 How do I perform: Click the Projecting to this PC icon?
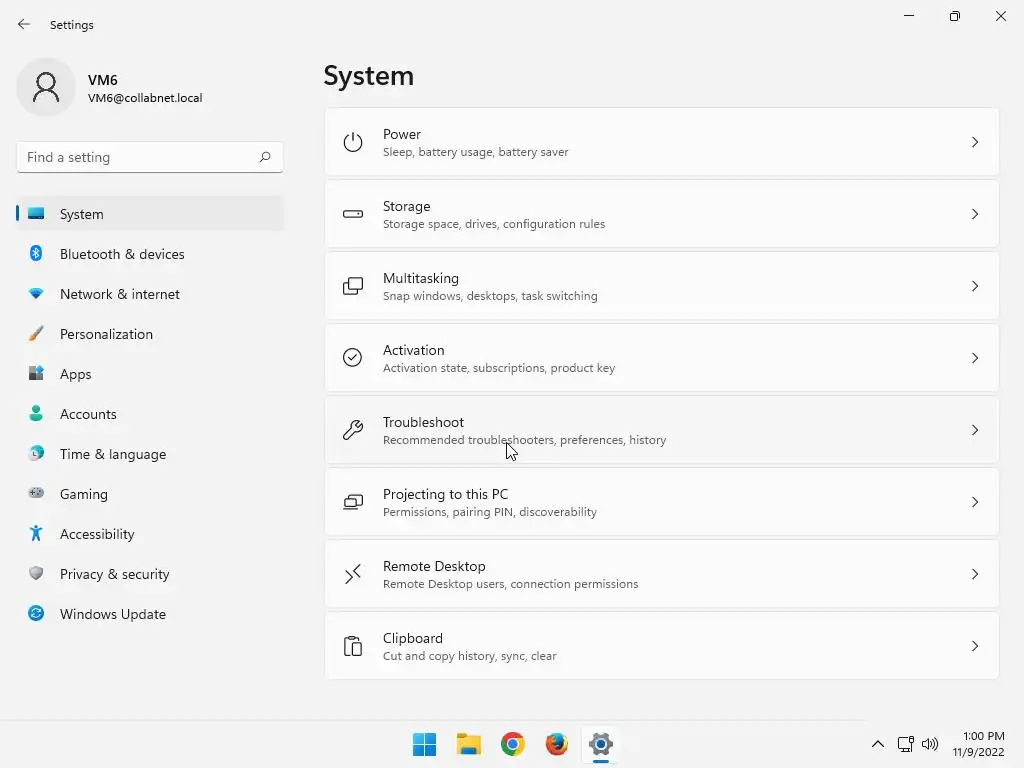(353, 502)
